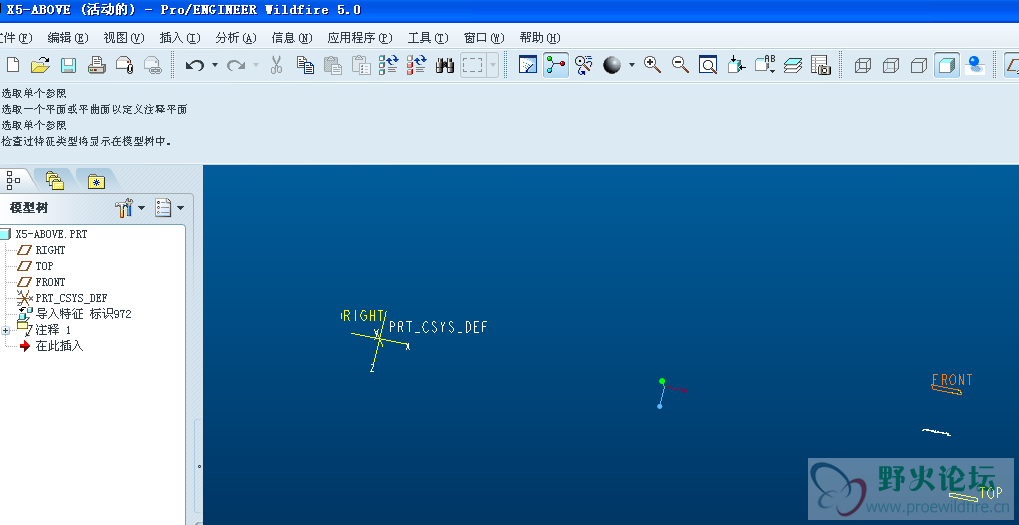The image size is (1019, 525).
Task: Click the paste special clipboard icon
Action: pos(361,65)
